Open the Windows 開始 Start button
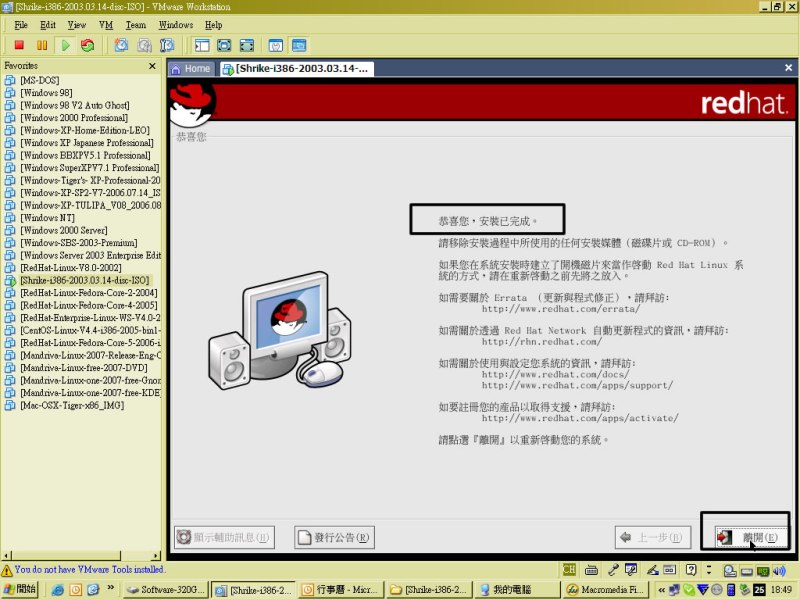The width and height of the screenshot is (800, 600). [x=20, y=589]
